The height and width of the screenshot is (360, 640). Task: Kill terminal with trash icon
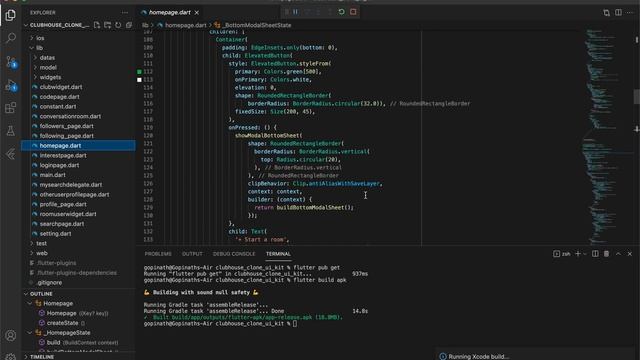click(x=607, y=254)
